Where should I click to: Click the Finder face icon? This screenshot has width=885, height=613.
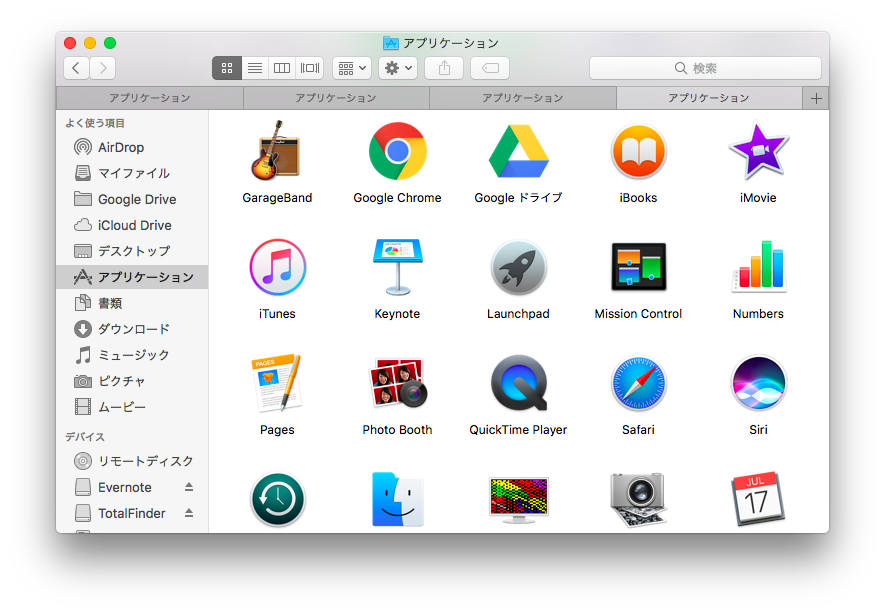397,500
